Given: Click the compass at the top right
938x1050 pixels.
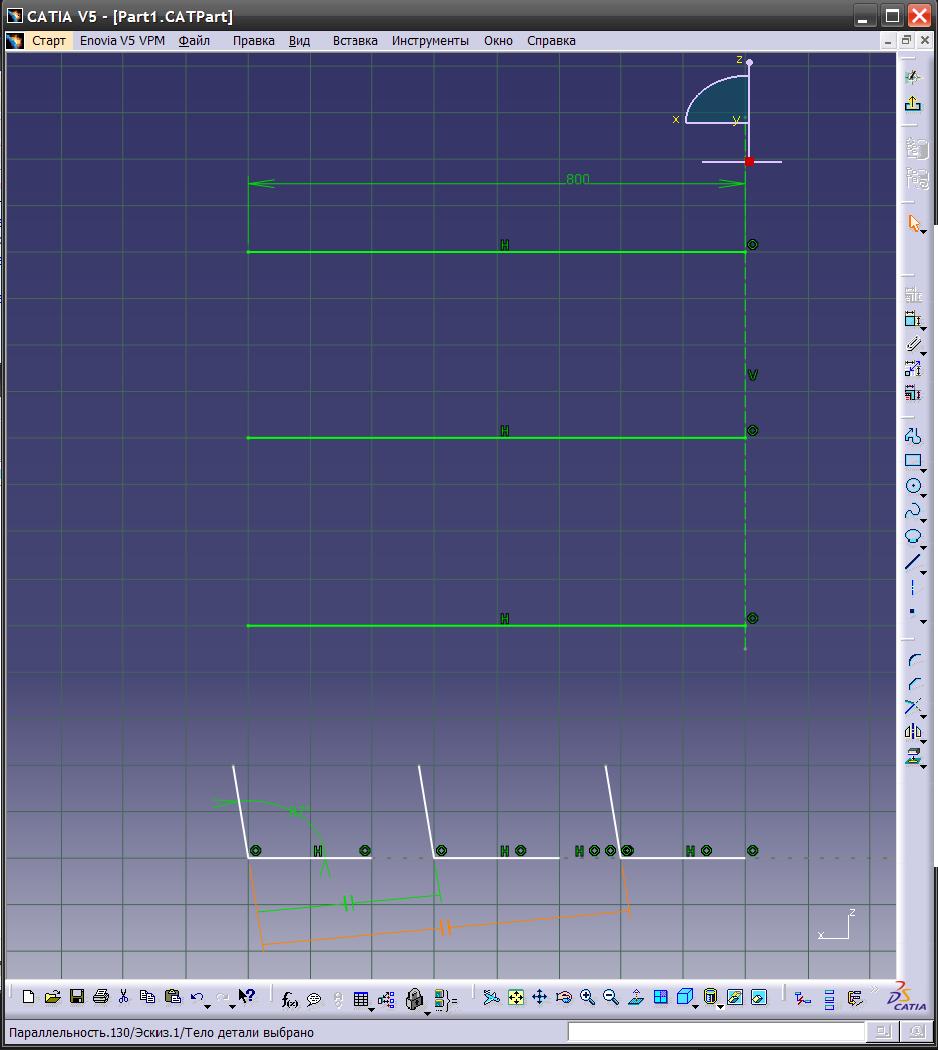Looking at the screenshot, I should coord(726,110).
